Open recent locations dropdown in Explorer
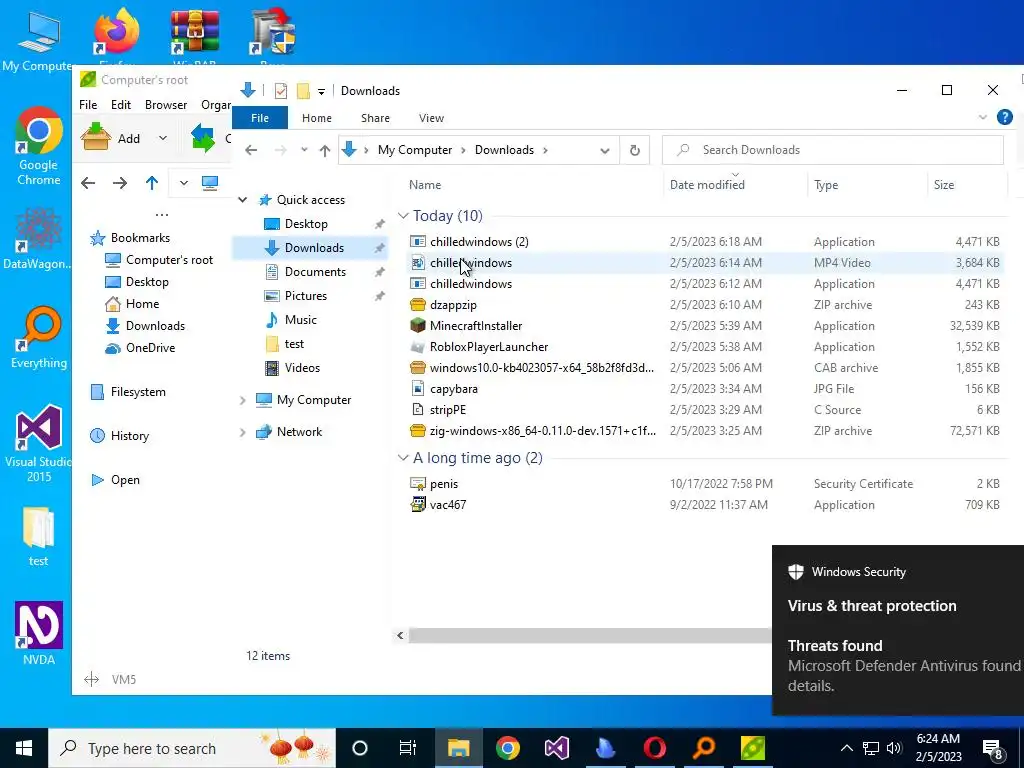The image size is (1024, 768). (304, 150)
